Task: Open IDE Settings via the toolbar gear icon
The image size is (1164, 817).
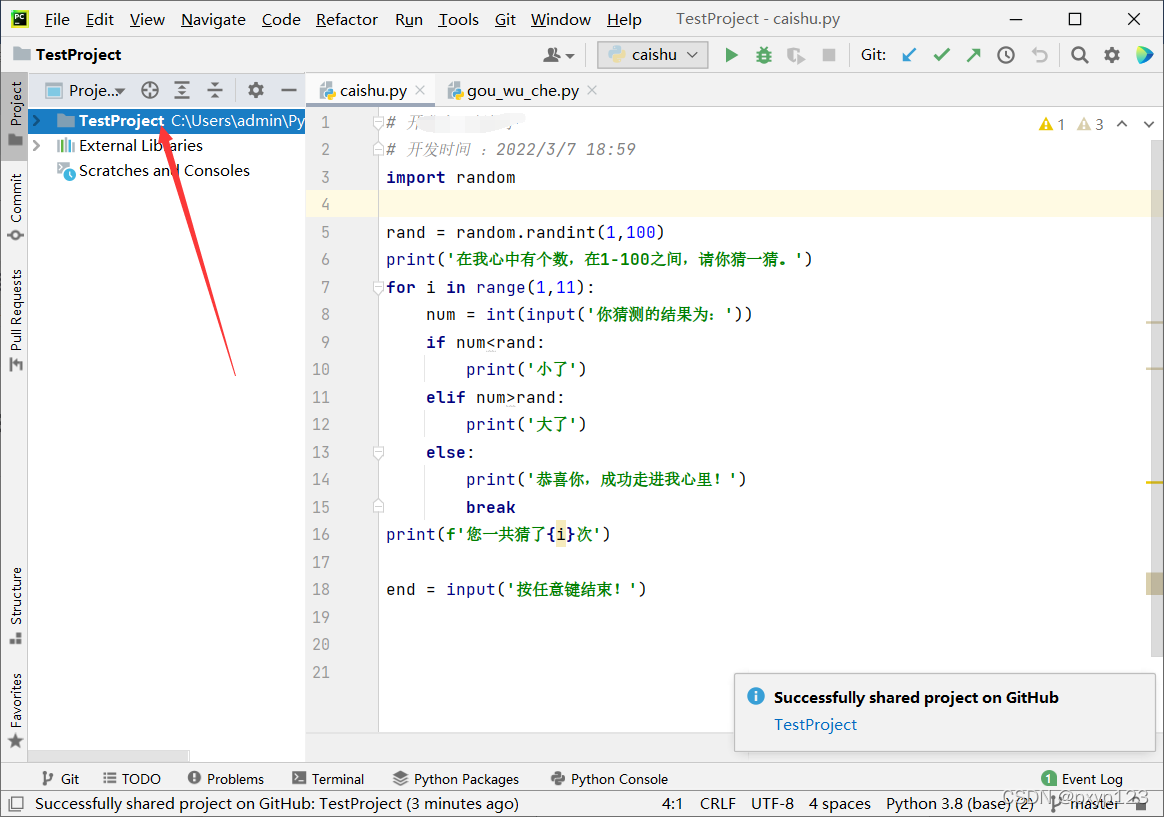Action: (x=1112, y=55)
